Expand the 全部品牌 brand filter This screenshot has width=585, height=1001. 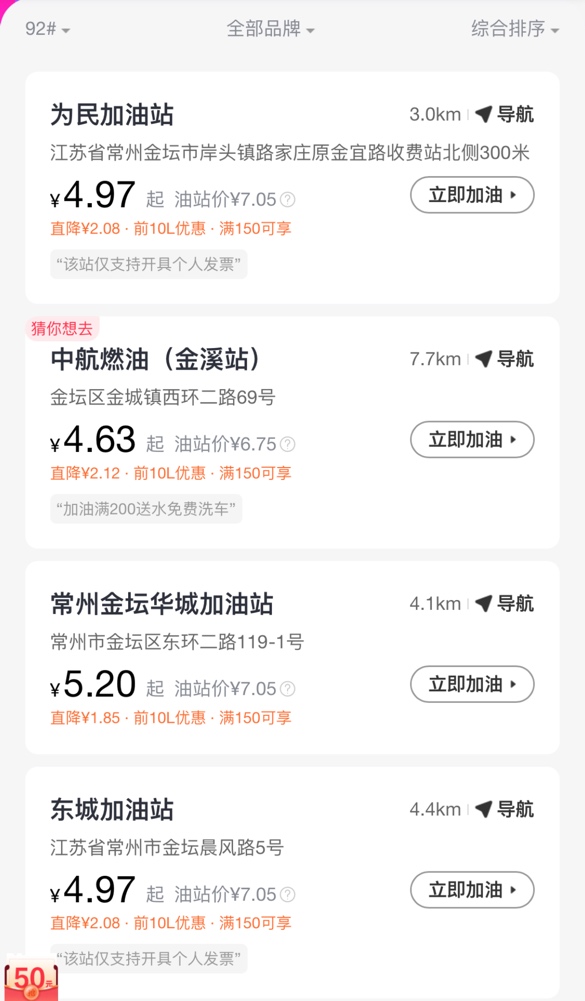(270, 29)
